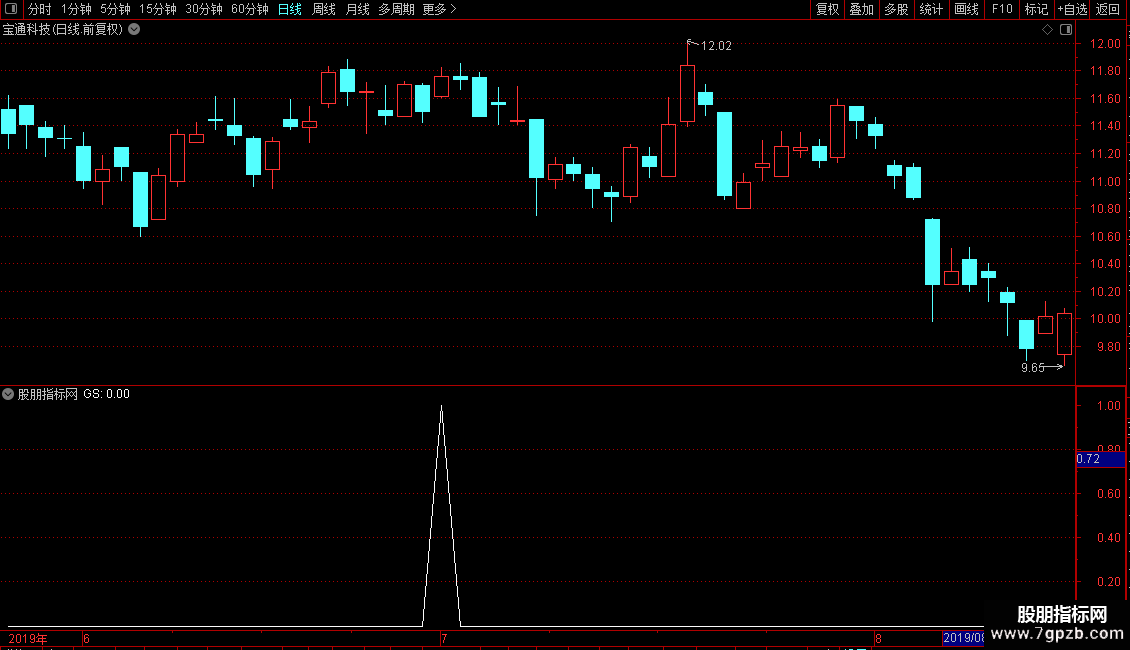Toggle the side panel icon above price axis
This screenshot has width=1130, height=650.
[x=1066, y=30]
